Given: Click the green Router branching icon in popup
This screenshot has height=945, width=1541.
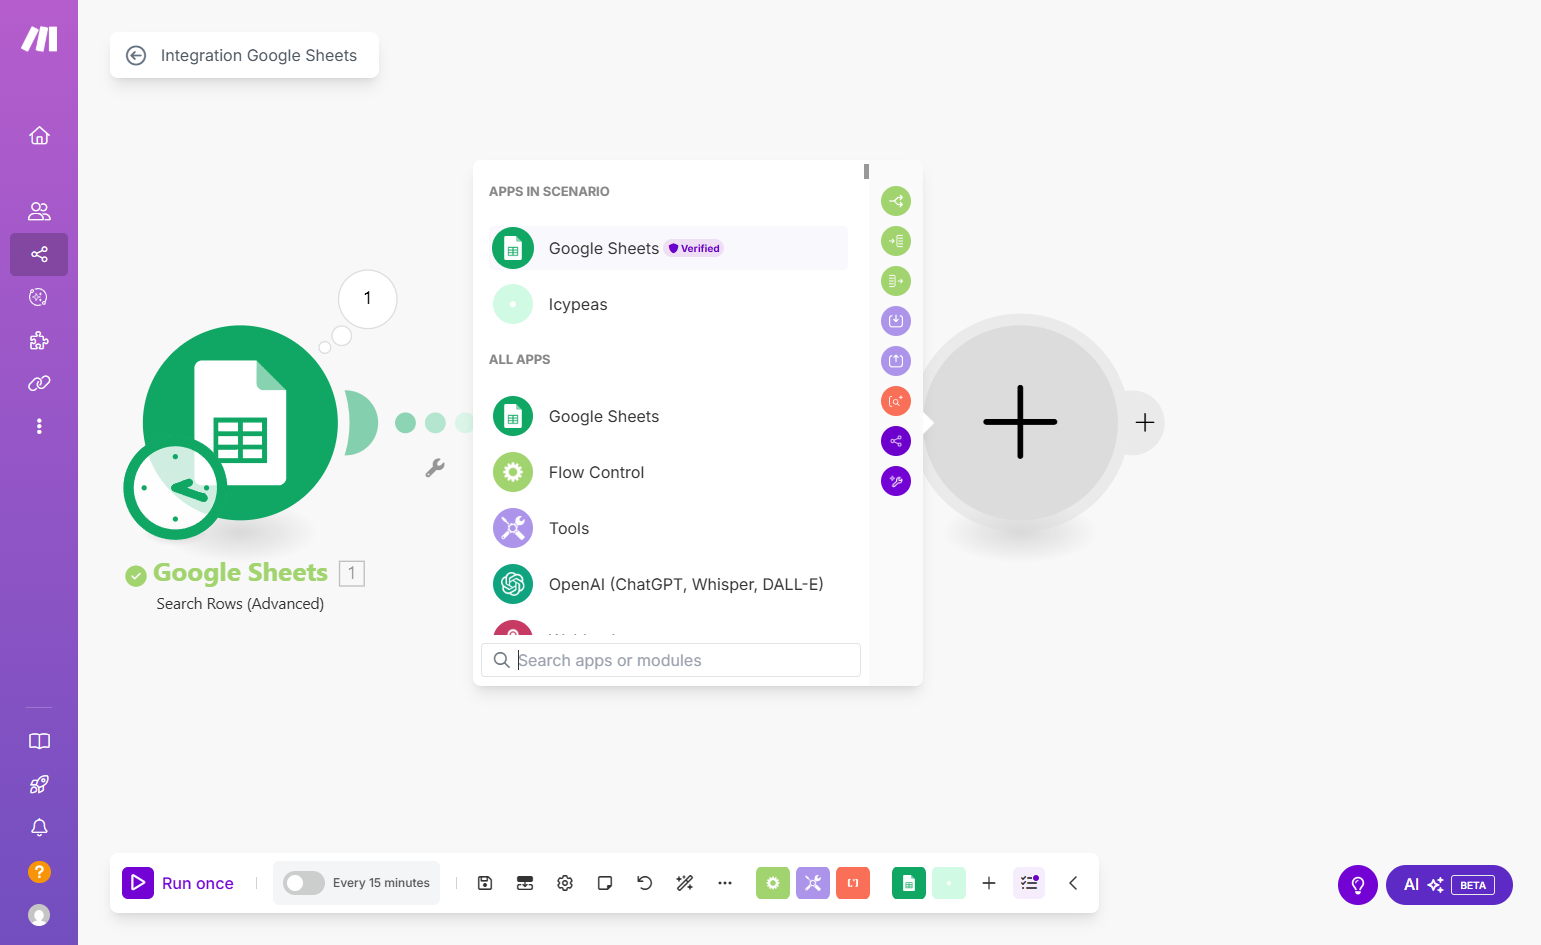Looking at the screenshot, I should click(x=896, y=201).
